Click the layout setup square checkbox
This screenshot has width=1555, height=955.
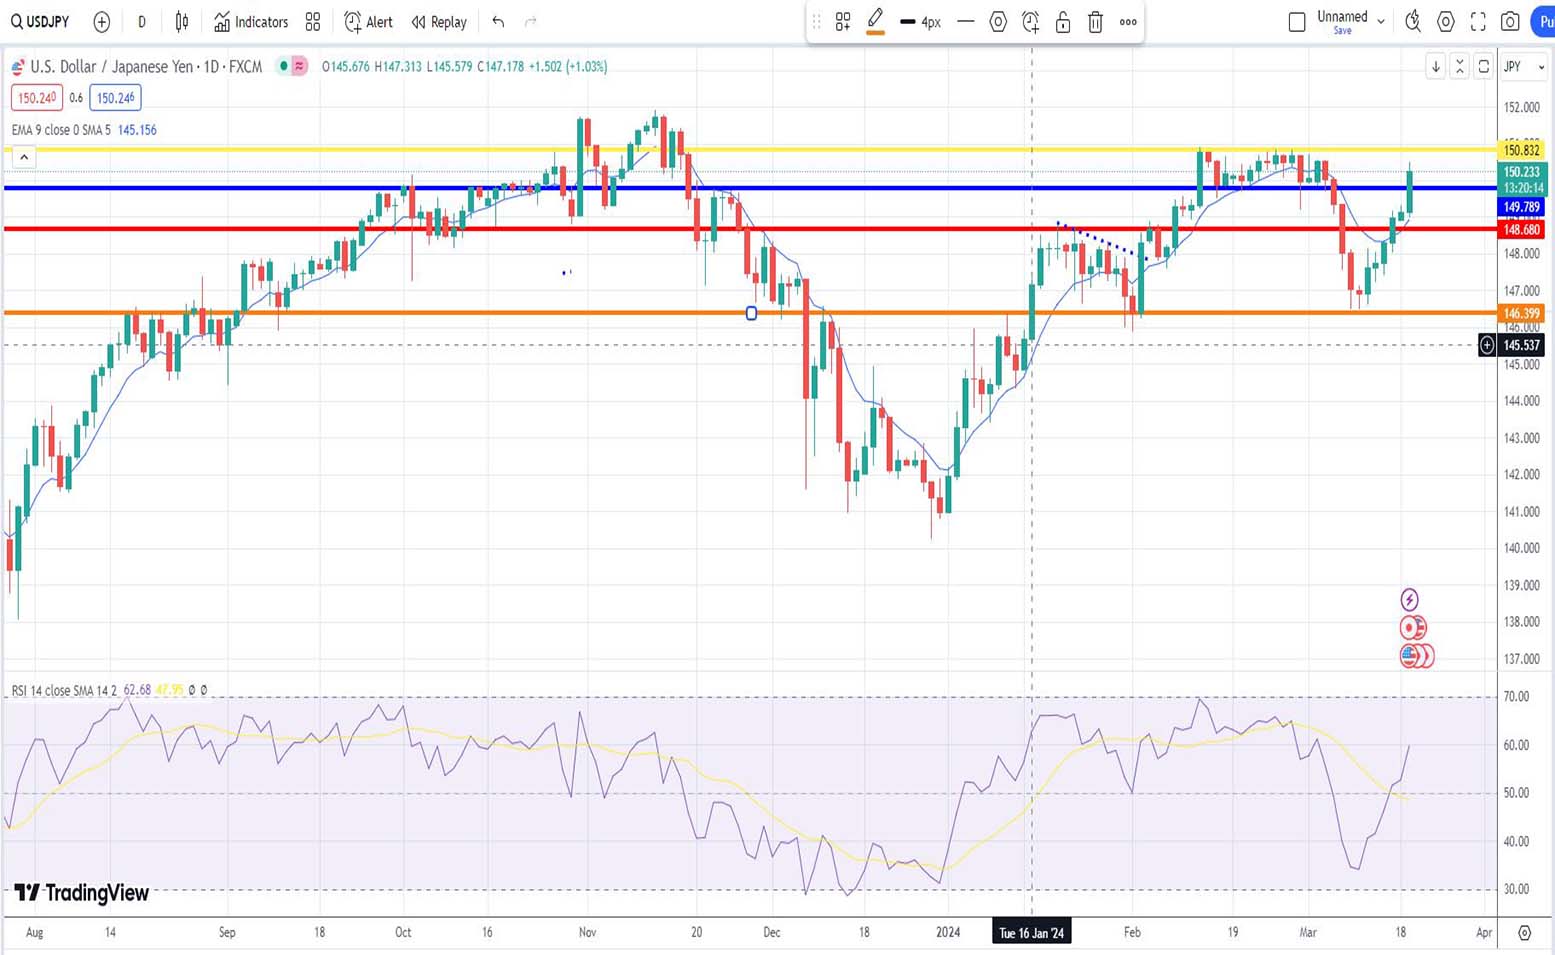pos(1297,22)
